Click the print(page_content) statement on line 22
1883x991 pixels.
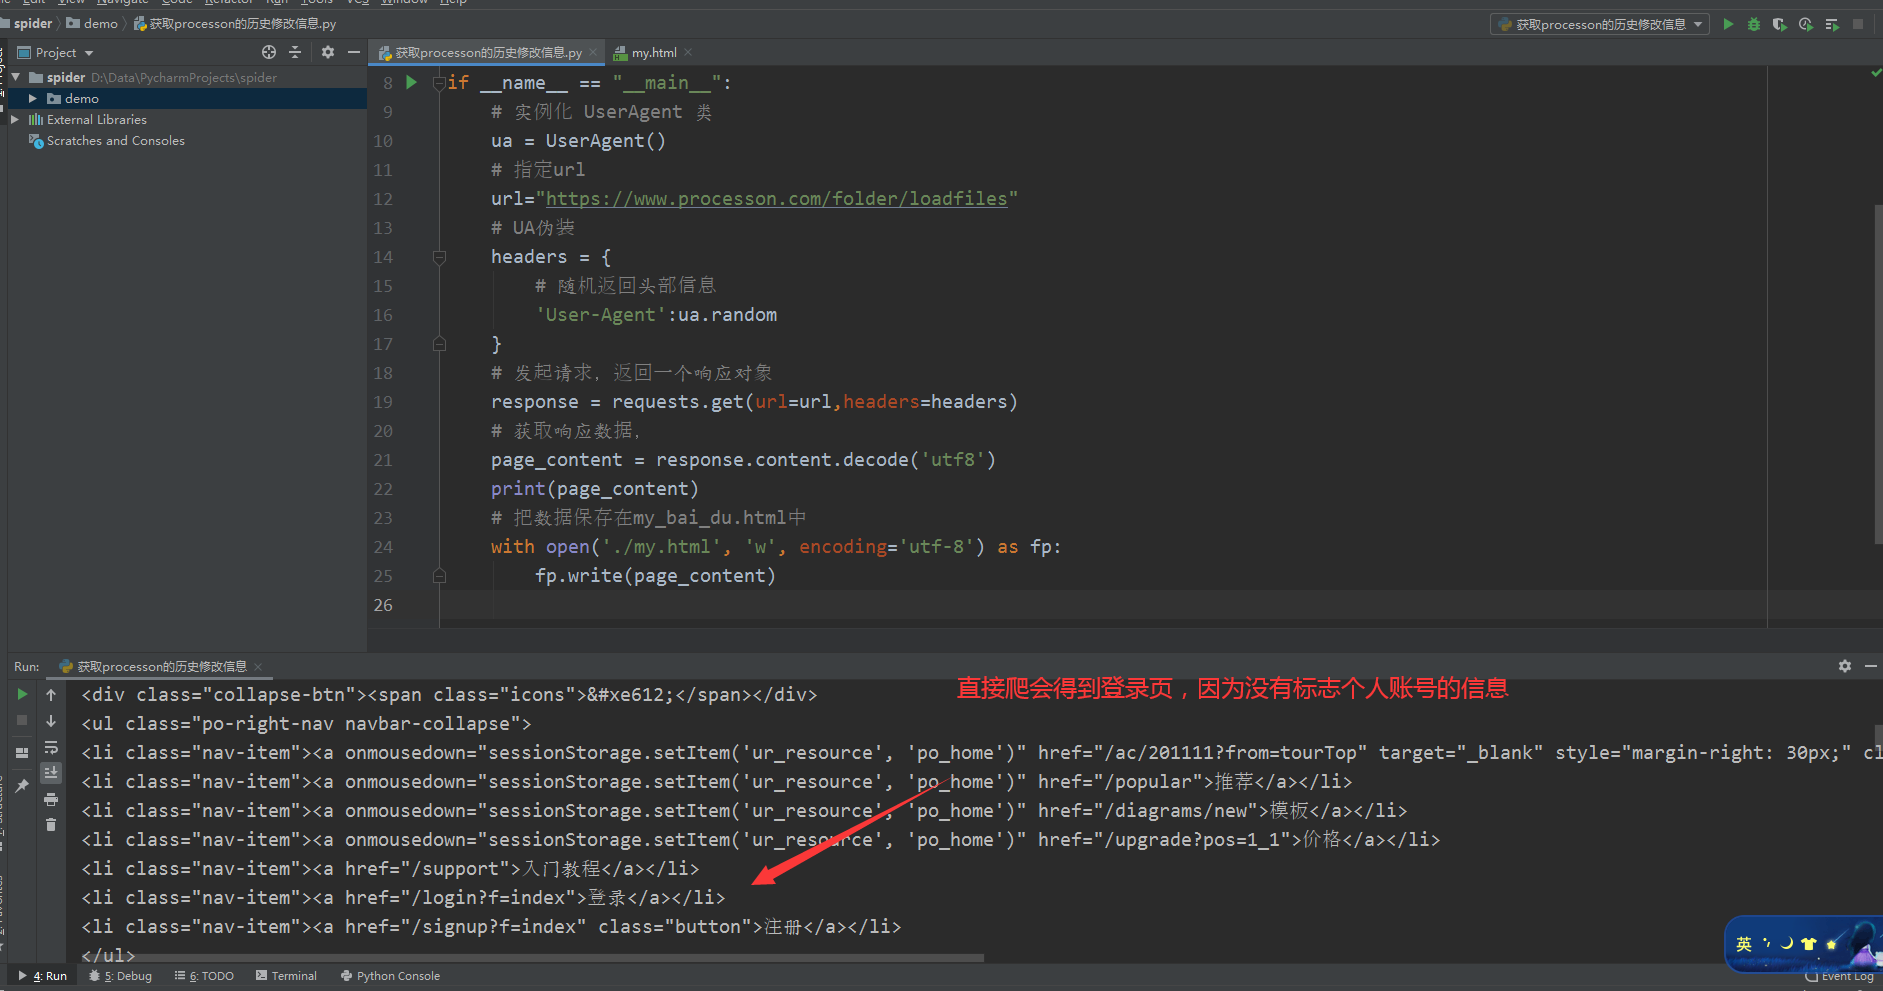click(x=594, y=489)
